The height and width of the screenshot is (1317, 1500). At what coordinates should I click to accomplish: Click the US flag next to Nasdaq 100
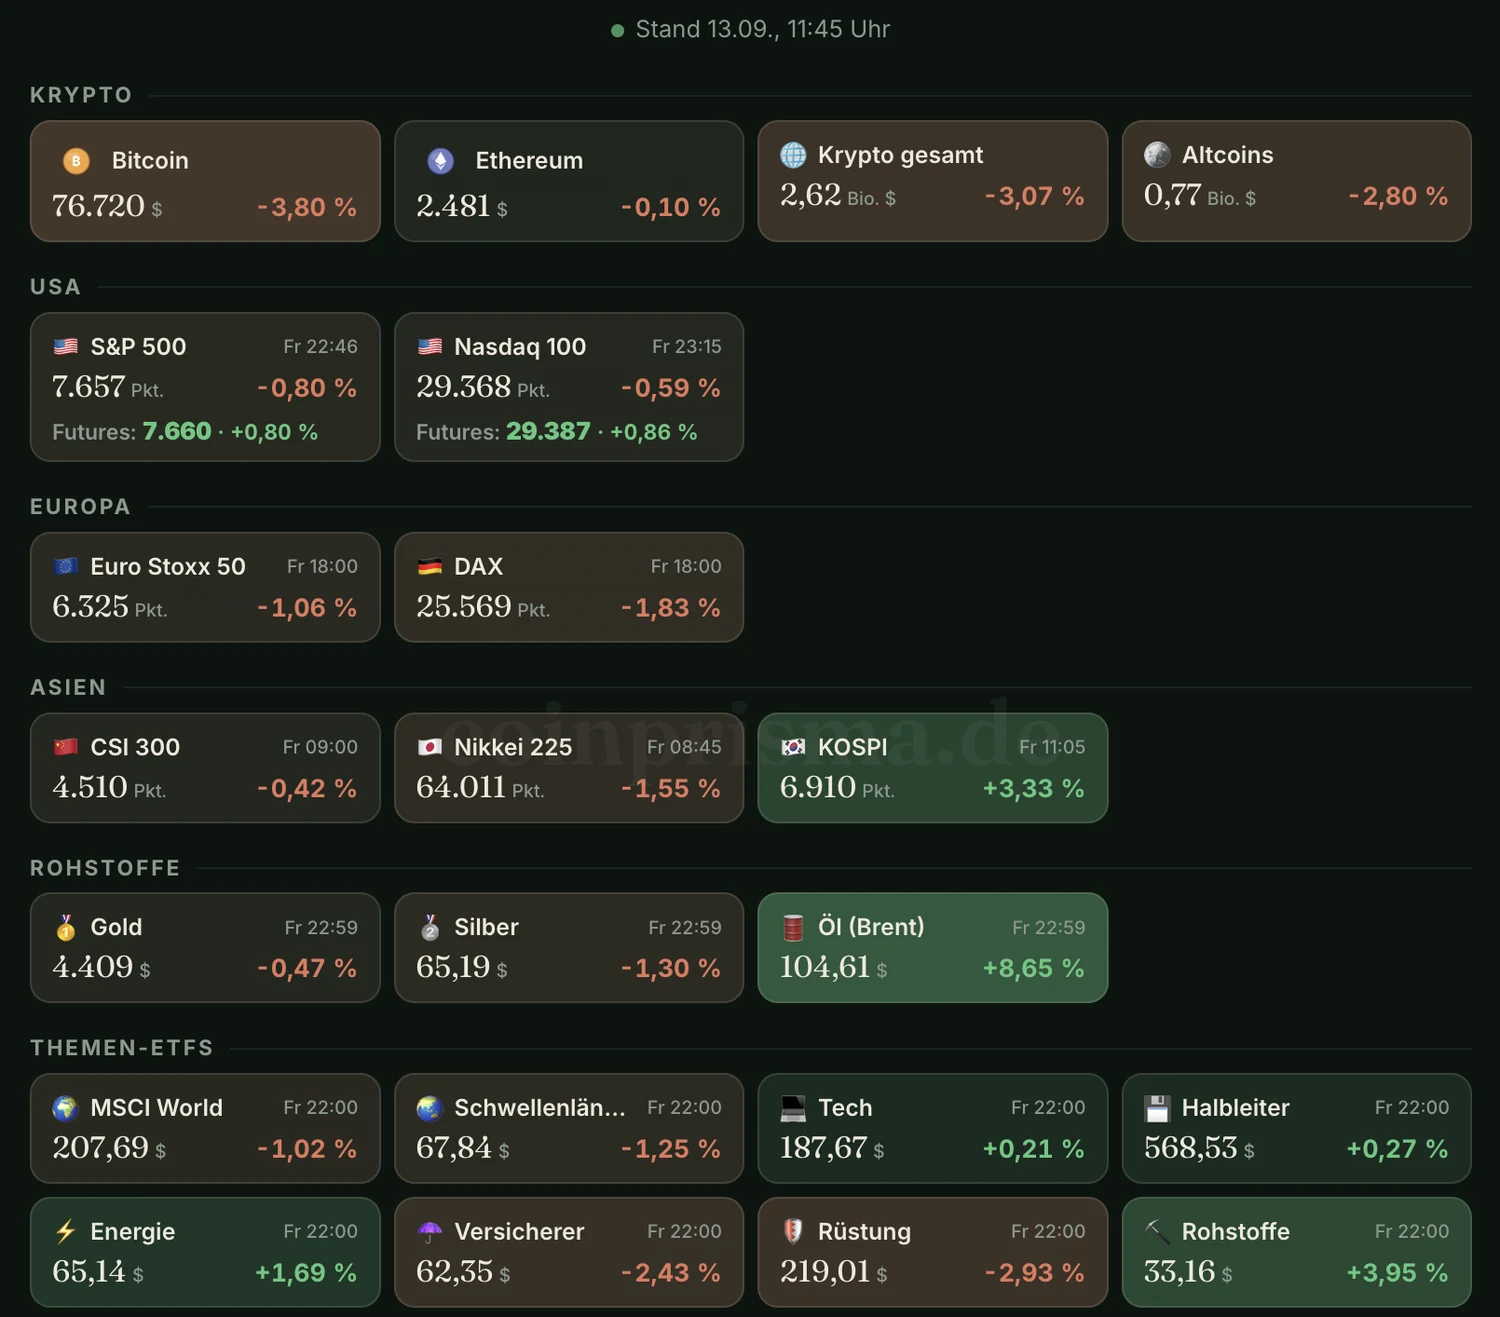pyautogui.click(x=430, y=347)
